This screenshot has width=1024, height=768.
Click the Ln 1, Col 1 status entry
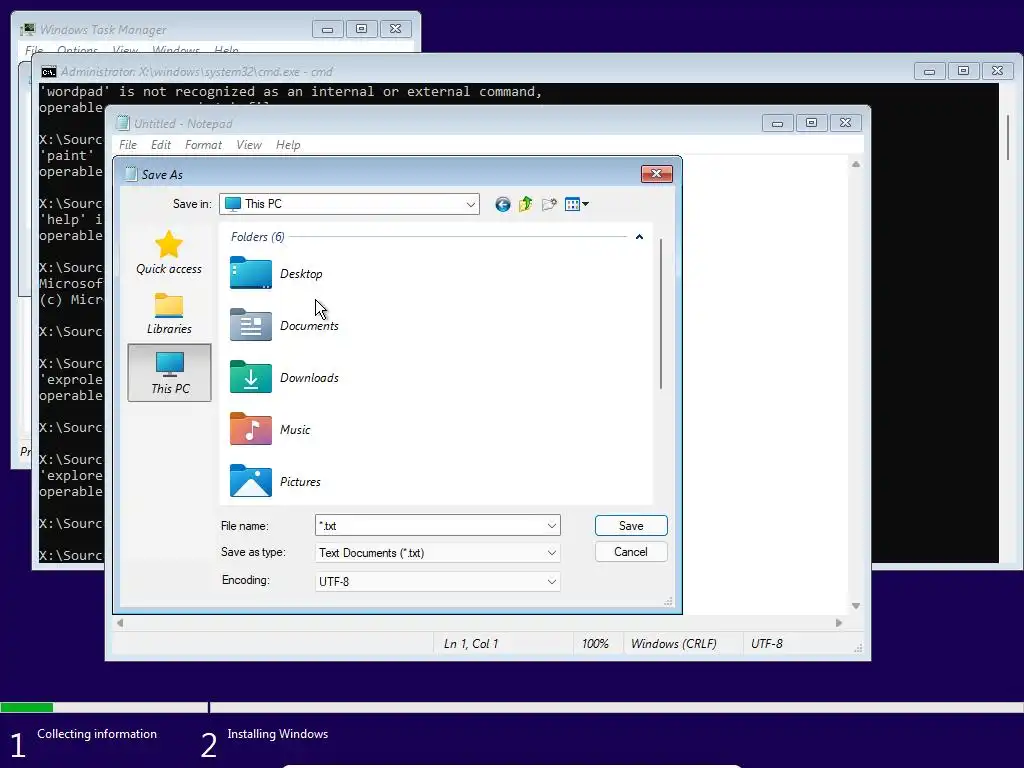coord(471,644)
